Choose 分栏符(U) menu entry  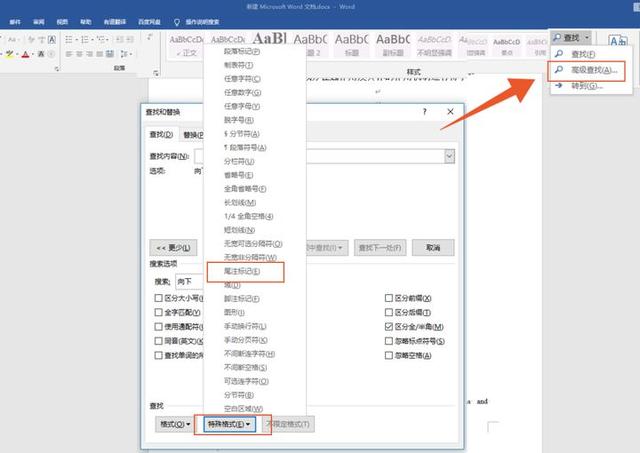coord(239,161)
